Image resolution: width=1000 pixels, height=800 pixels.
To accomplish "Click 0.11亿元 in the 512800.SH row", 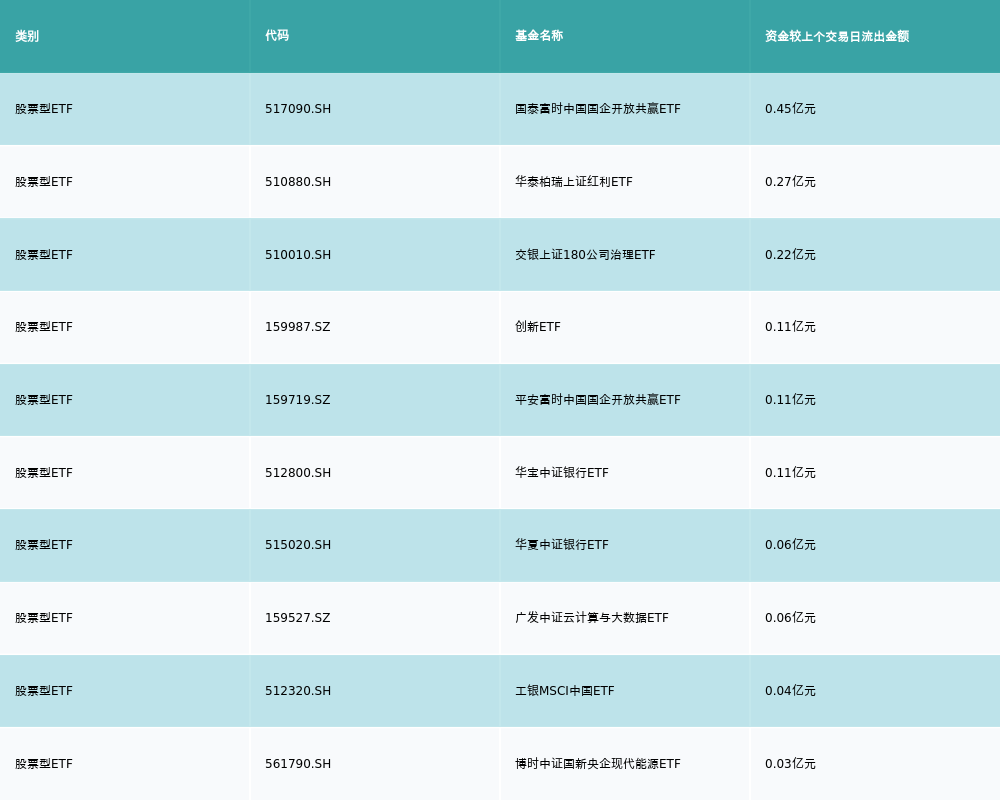I will (790, 473).
